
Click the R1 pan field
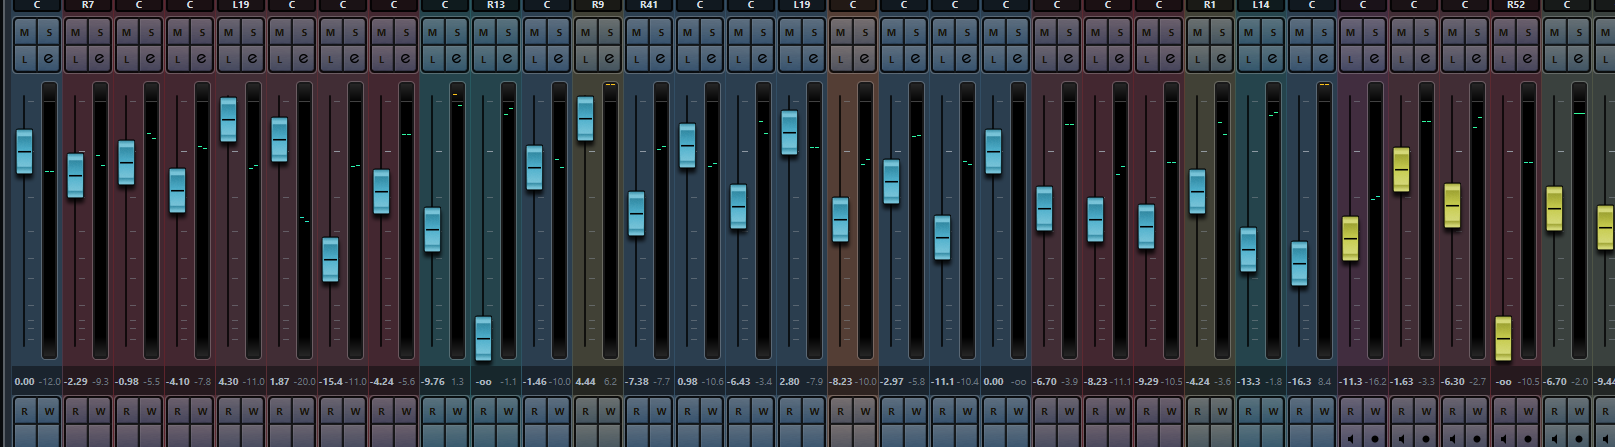tap(1210, 5)
